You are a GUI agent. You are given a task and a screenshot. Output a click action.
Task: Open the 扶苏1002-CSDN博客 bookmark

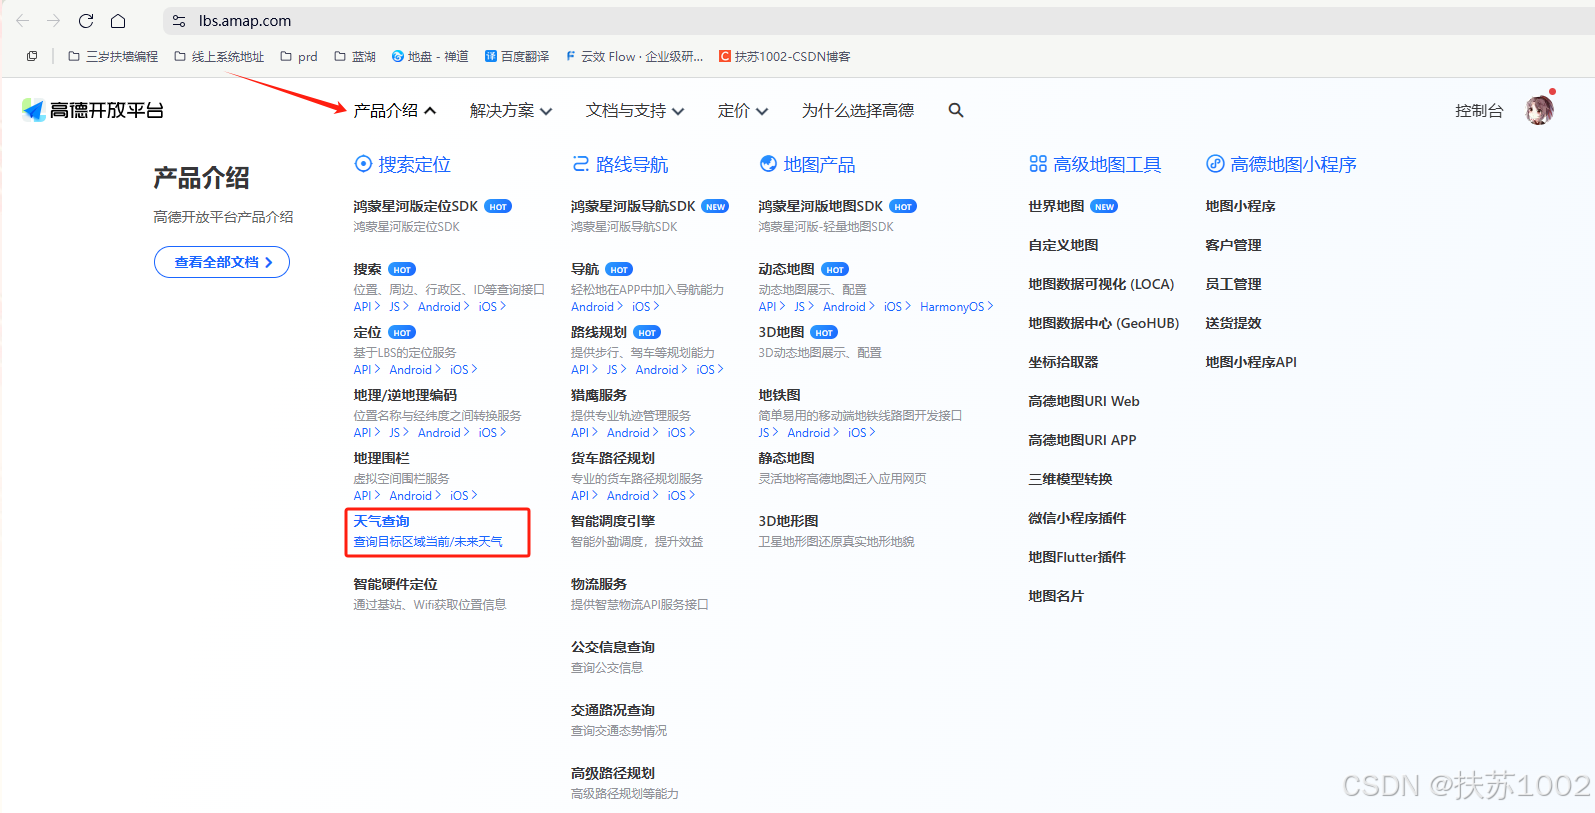[785, 57]
